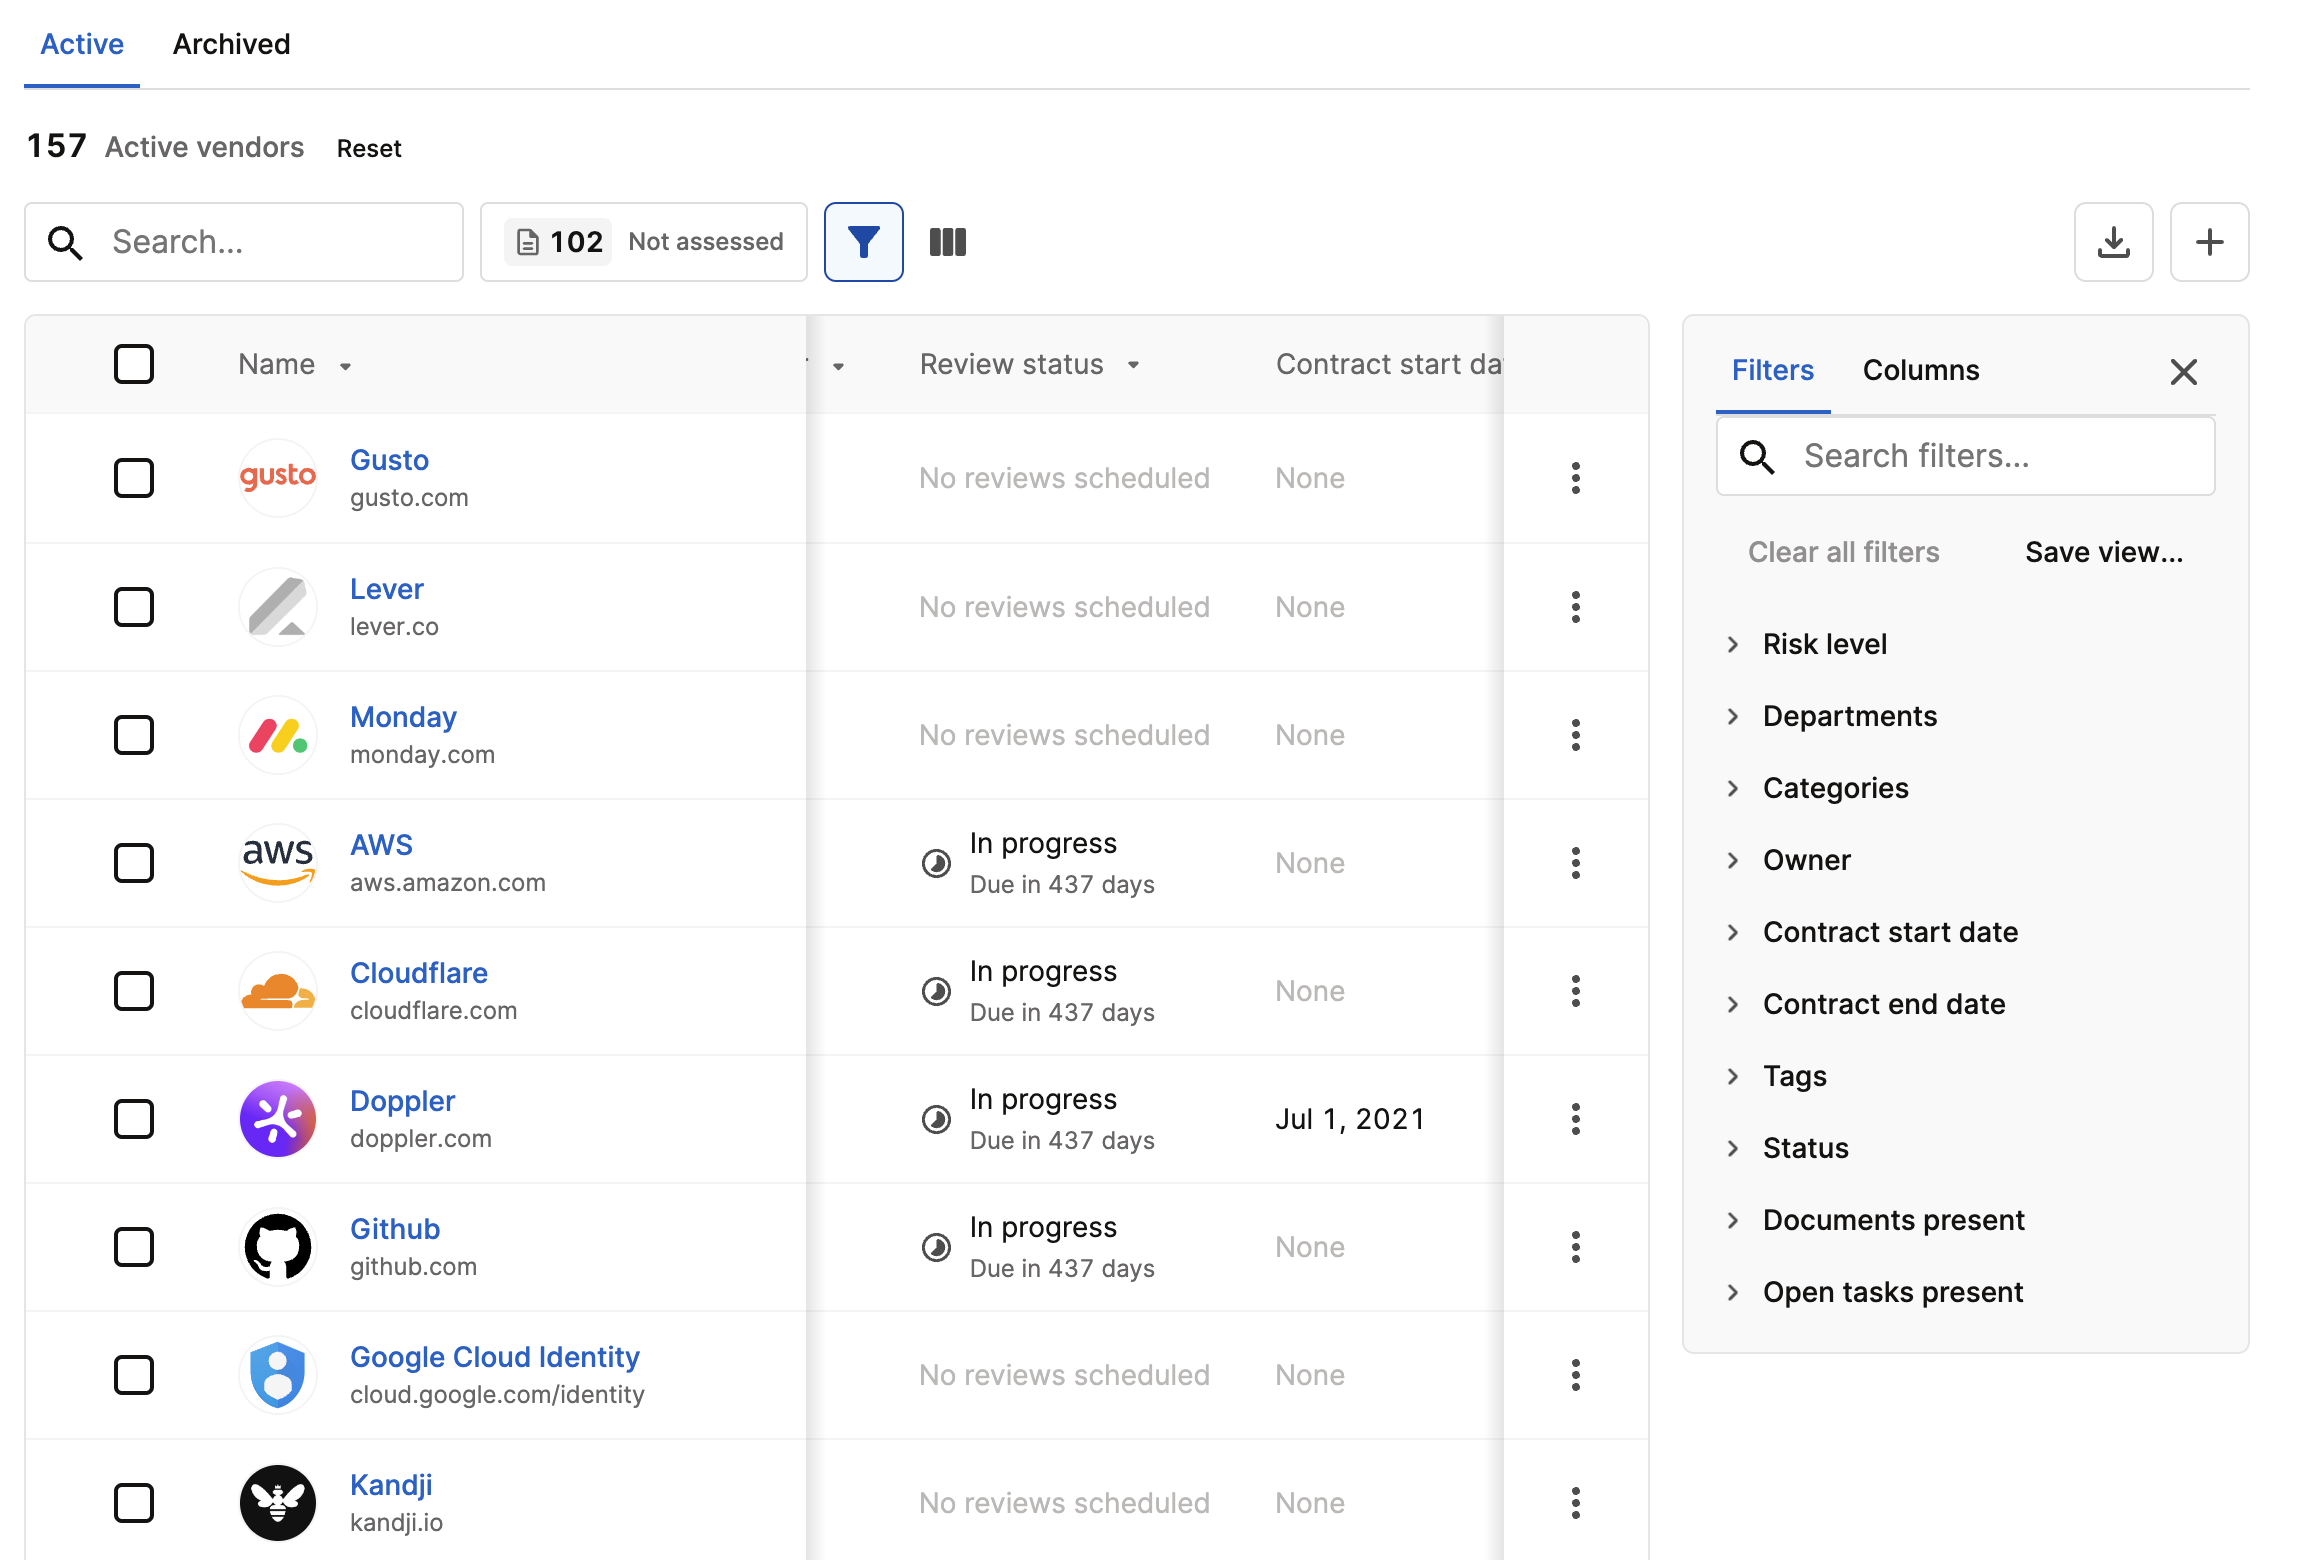Click the Cloudflare logo
This screenshot has width=2302, height=1560.
tap(278, 991)
